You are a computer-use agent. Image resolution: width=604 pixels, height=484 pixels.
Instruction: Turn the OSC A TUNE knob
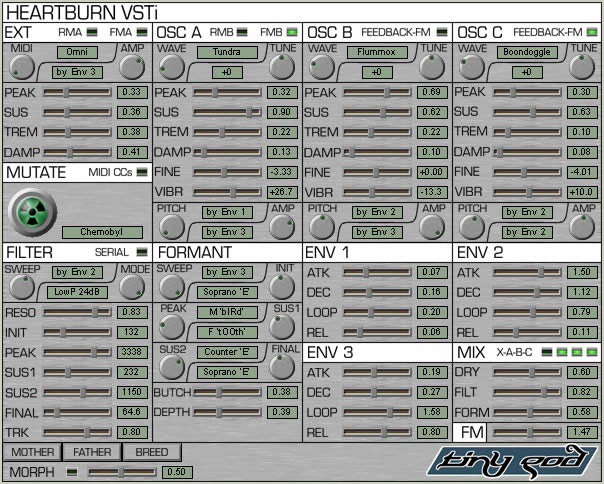point(282,67)
